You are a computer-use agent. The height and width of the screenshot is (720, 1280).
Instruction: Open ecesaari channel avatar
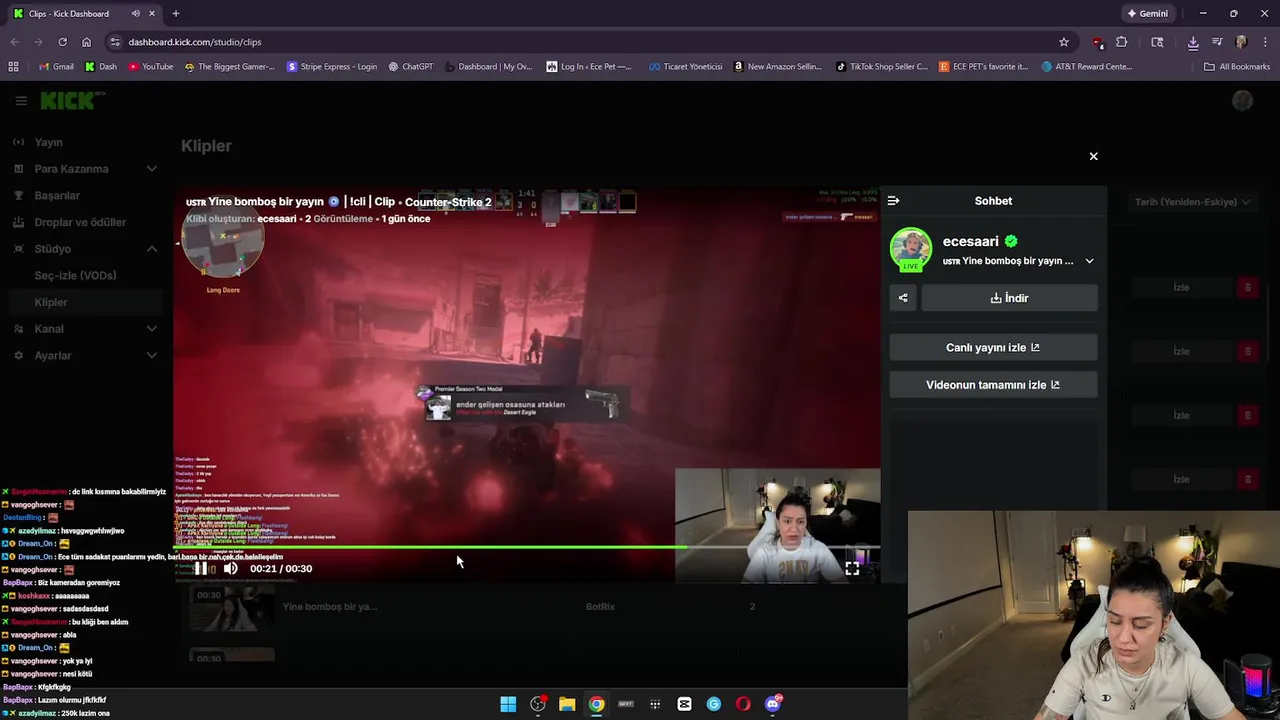tap(910, 250)
